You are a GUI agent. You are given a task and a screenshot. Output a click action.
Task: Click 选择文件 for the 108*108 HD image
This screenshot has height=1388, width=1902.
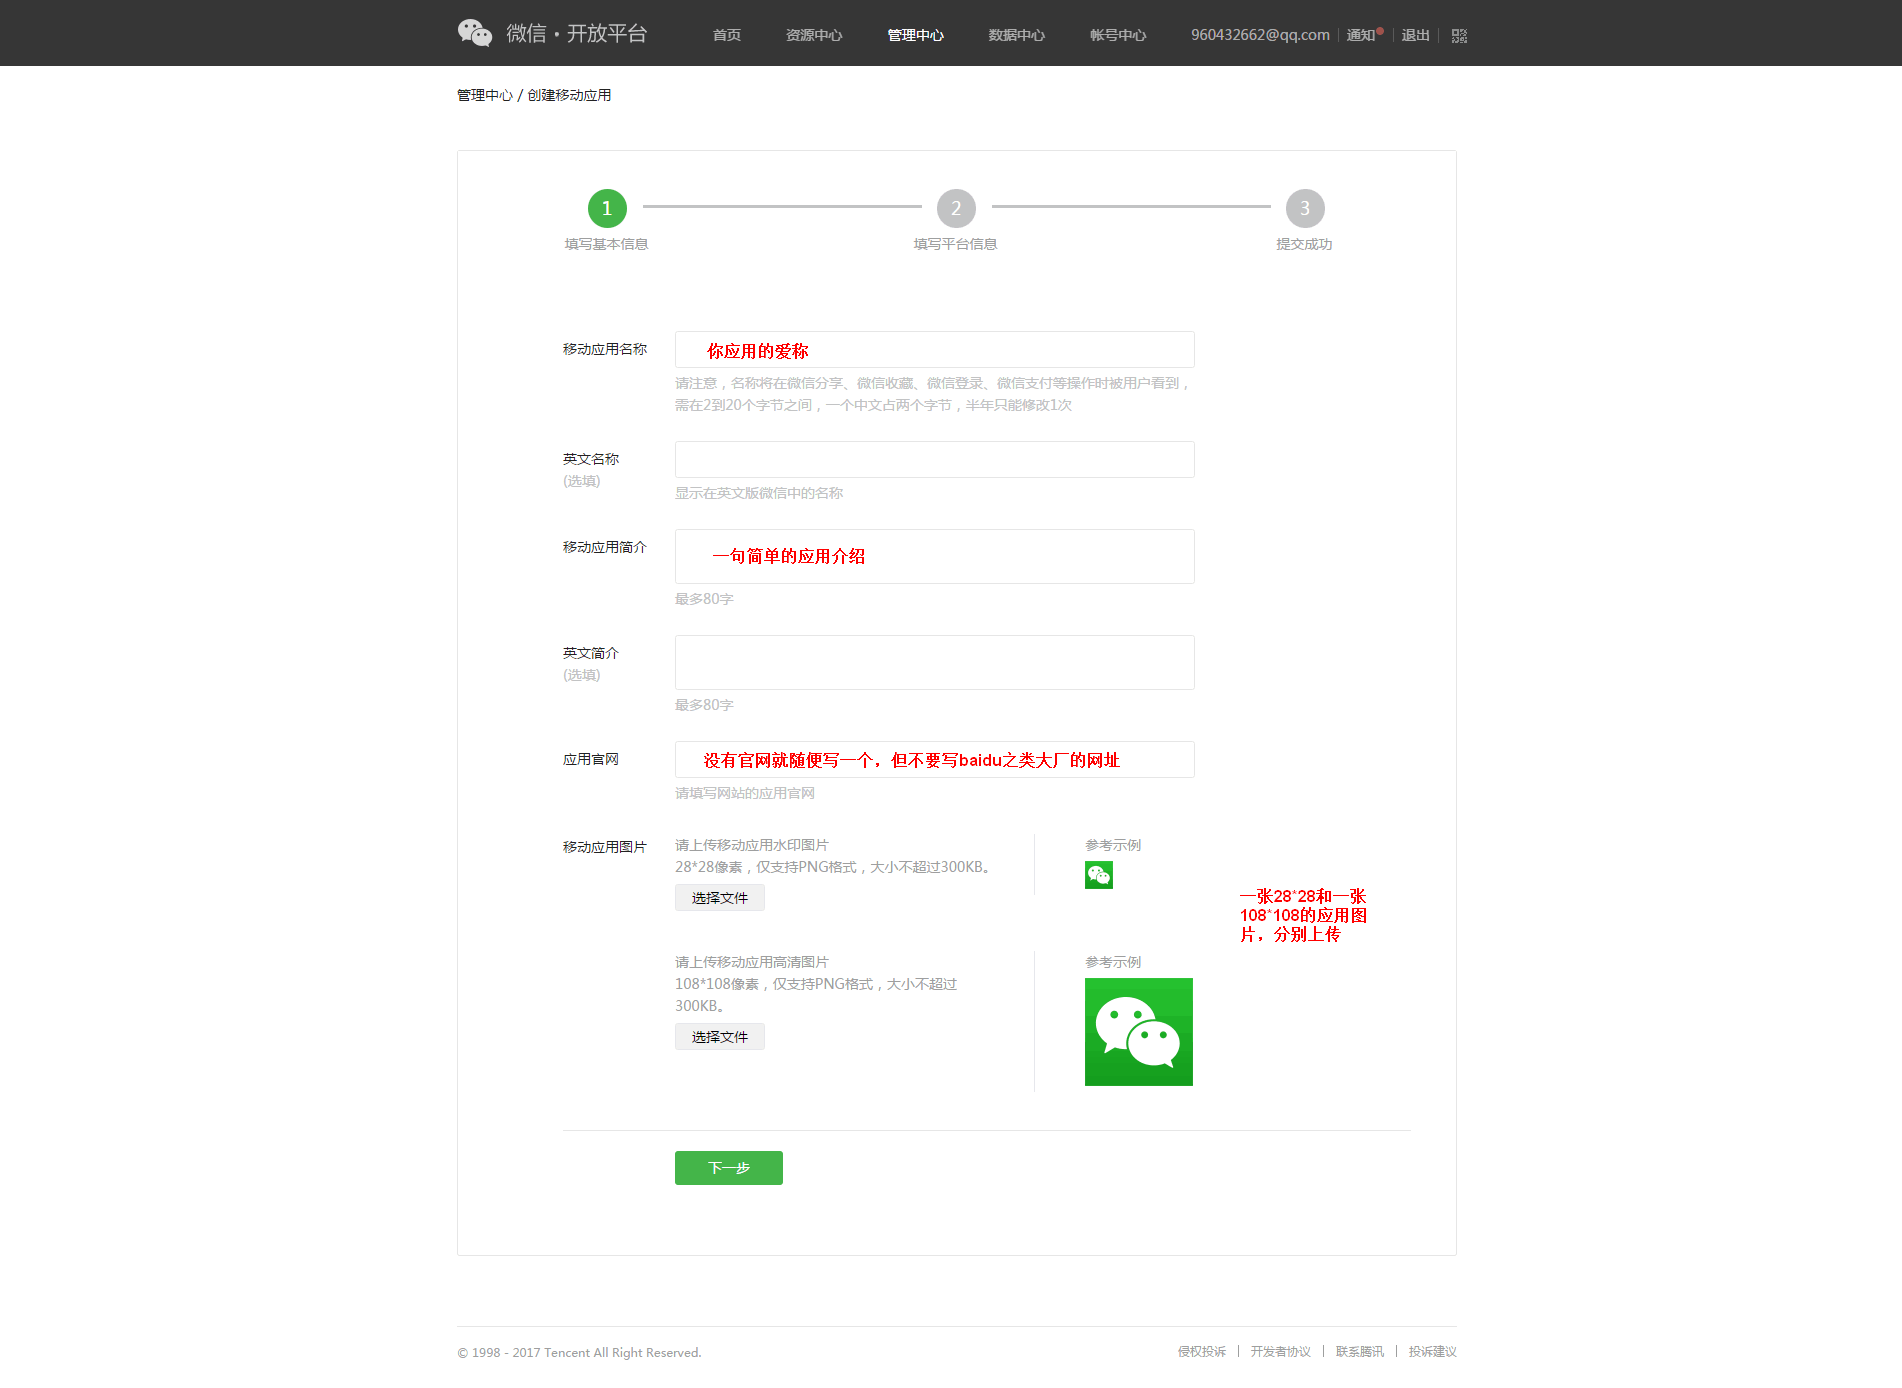[720, 1036]
